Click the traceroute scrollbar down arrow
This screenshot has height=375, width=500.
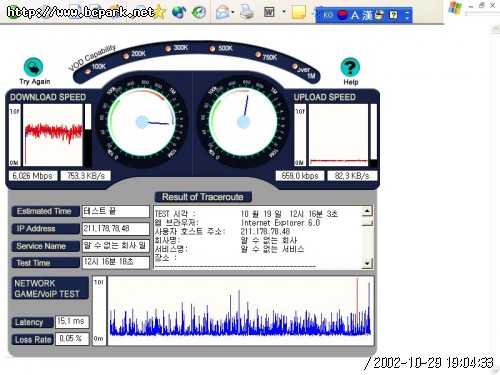pos(367,263)
